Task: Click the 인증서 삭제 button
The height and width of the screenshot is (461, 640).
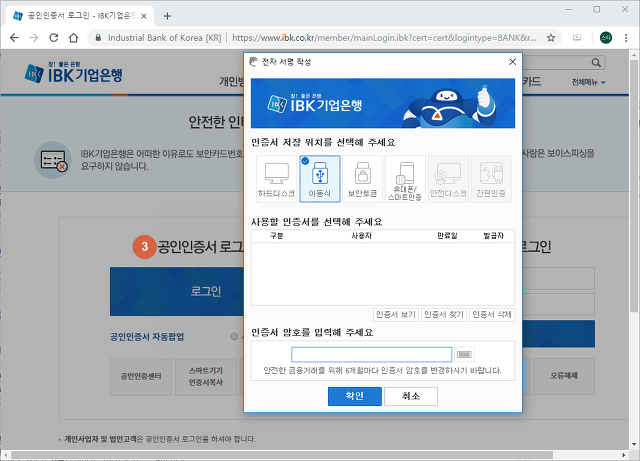Action: tap(492, 314)
